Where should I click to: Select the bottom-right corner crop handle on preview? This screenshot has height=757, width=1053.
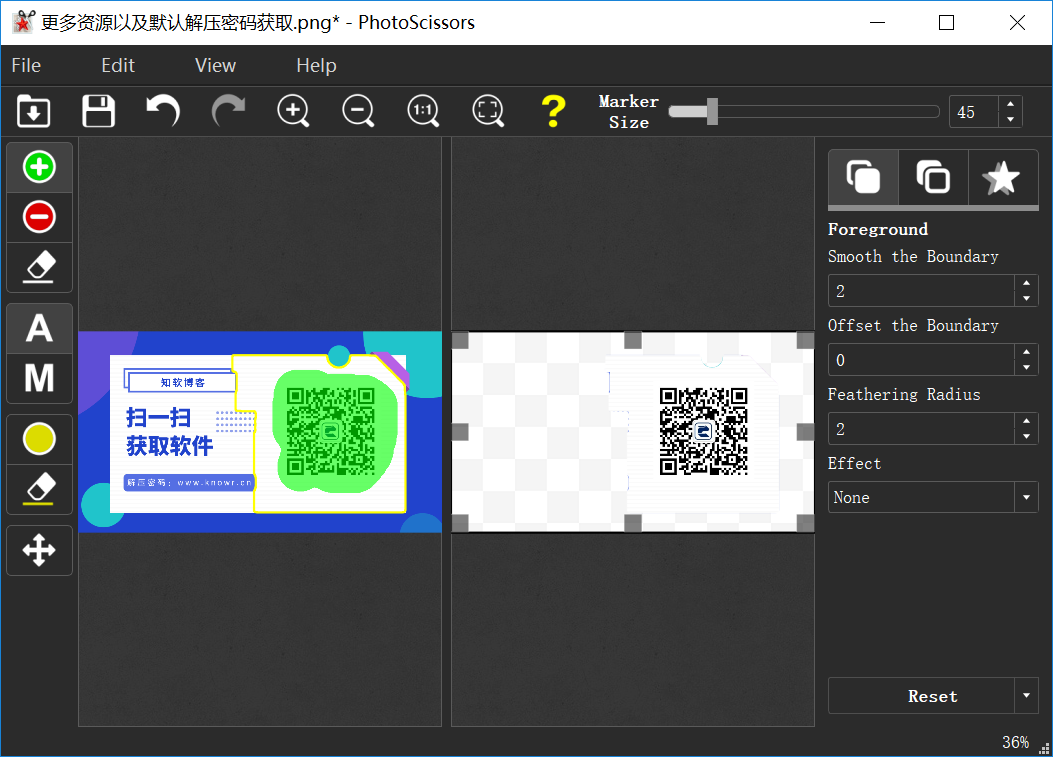(x=805, y=523)
